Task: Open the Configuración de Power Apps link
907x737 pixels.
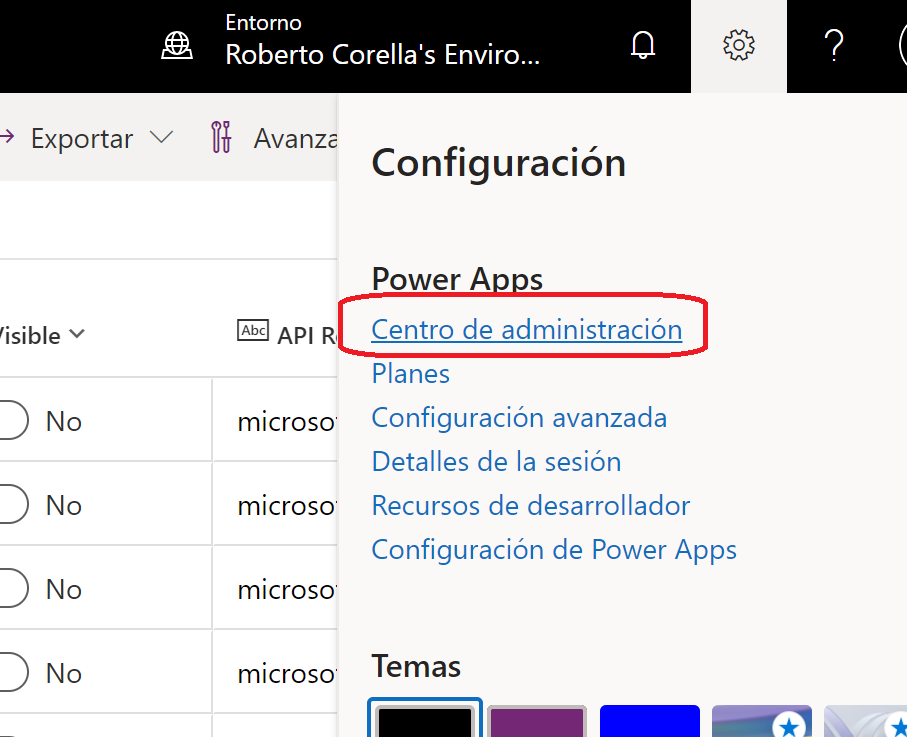Action: coord(554,550)
